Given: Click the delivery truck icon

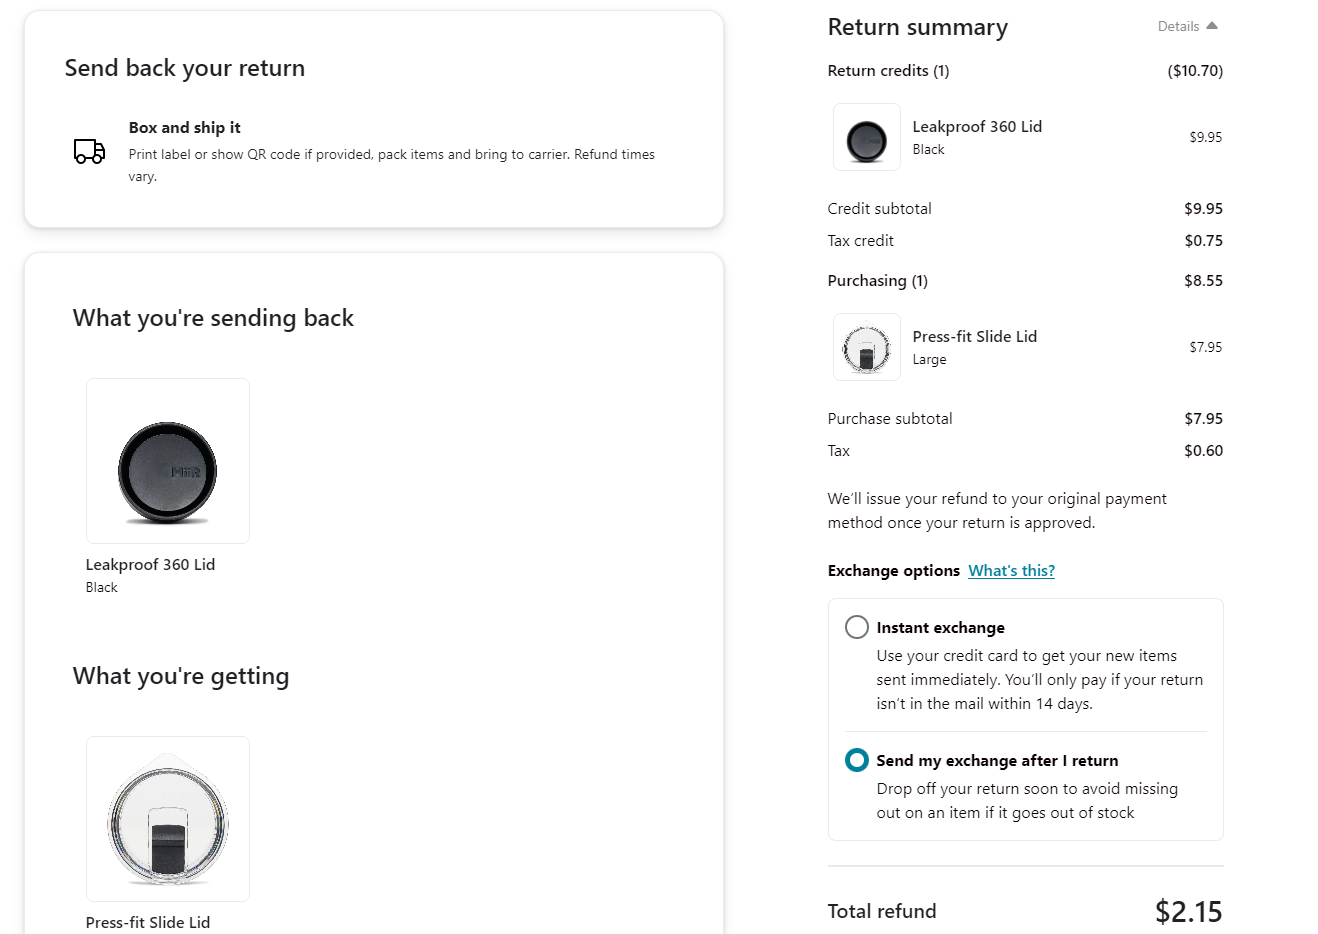Looking at the screenshot, I should coord(89,151).
